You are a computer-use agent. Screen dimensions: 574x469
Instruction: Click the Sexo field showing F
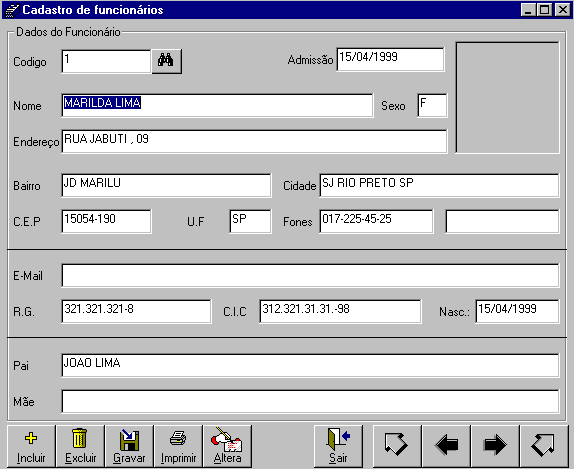coord(432,105)
